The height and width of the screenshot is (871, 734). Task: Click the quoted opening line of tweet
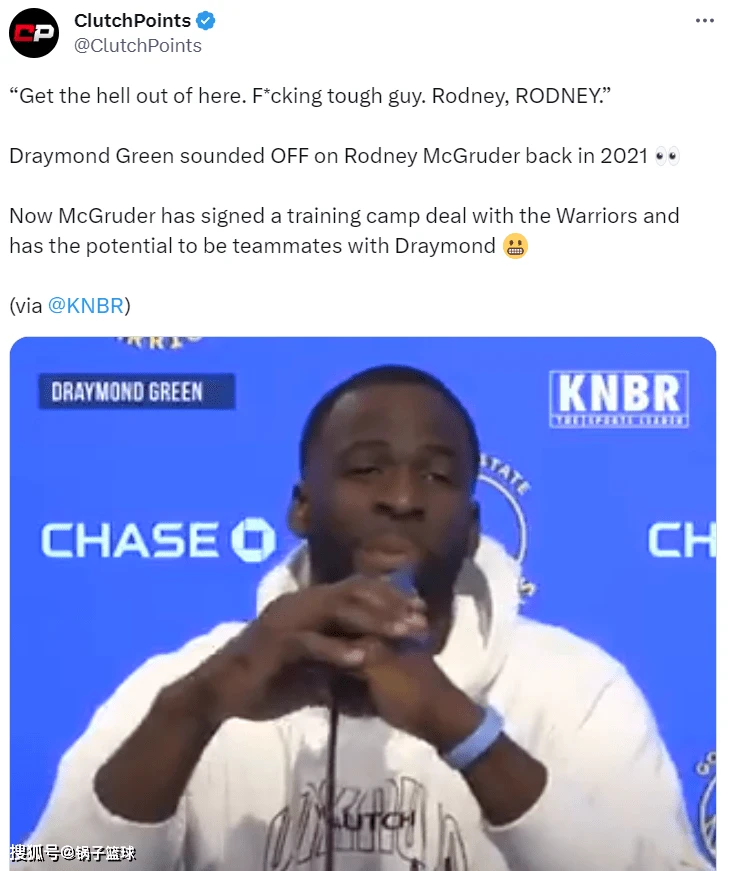(x=310, y=96)
